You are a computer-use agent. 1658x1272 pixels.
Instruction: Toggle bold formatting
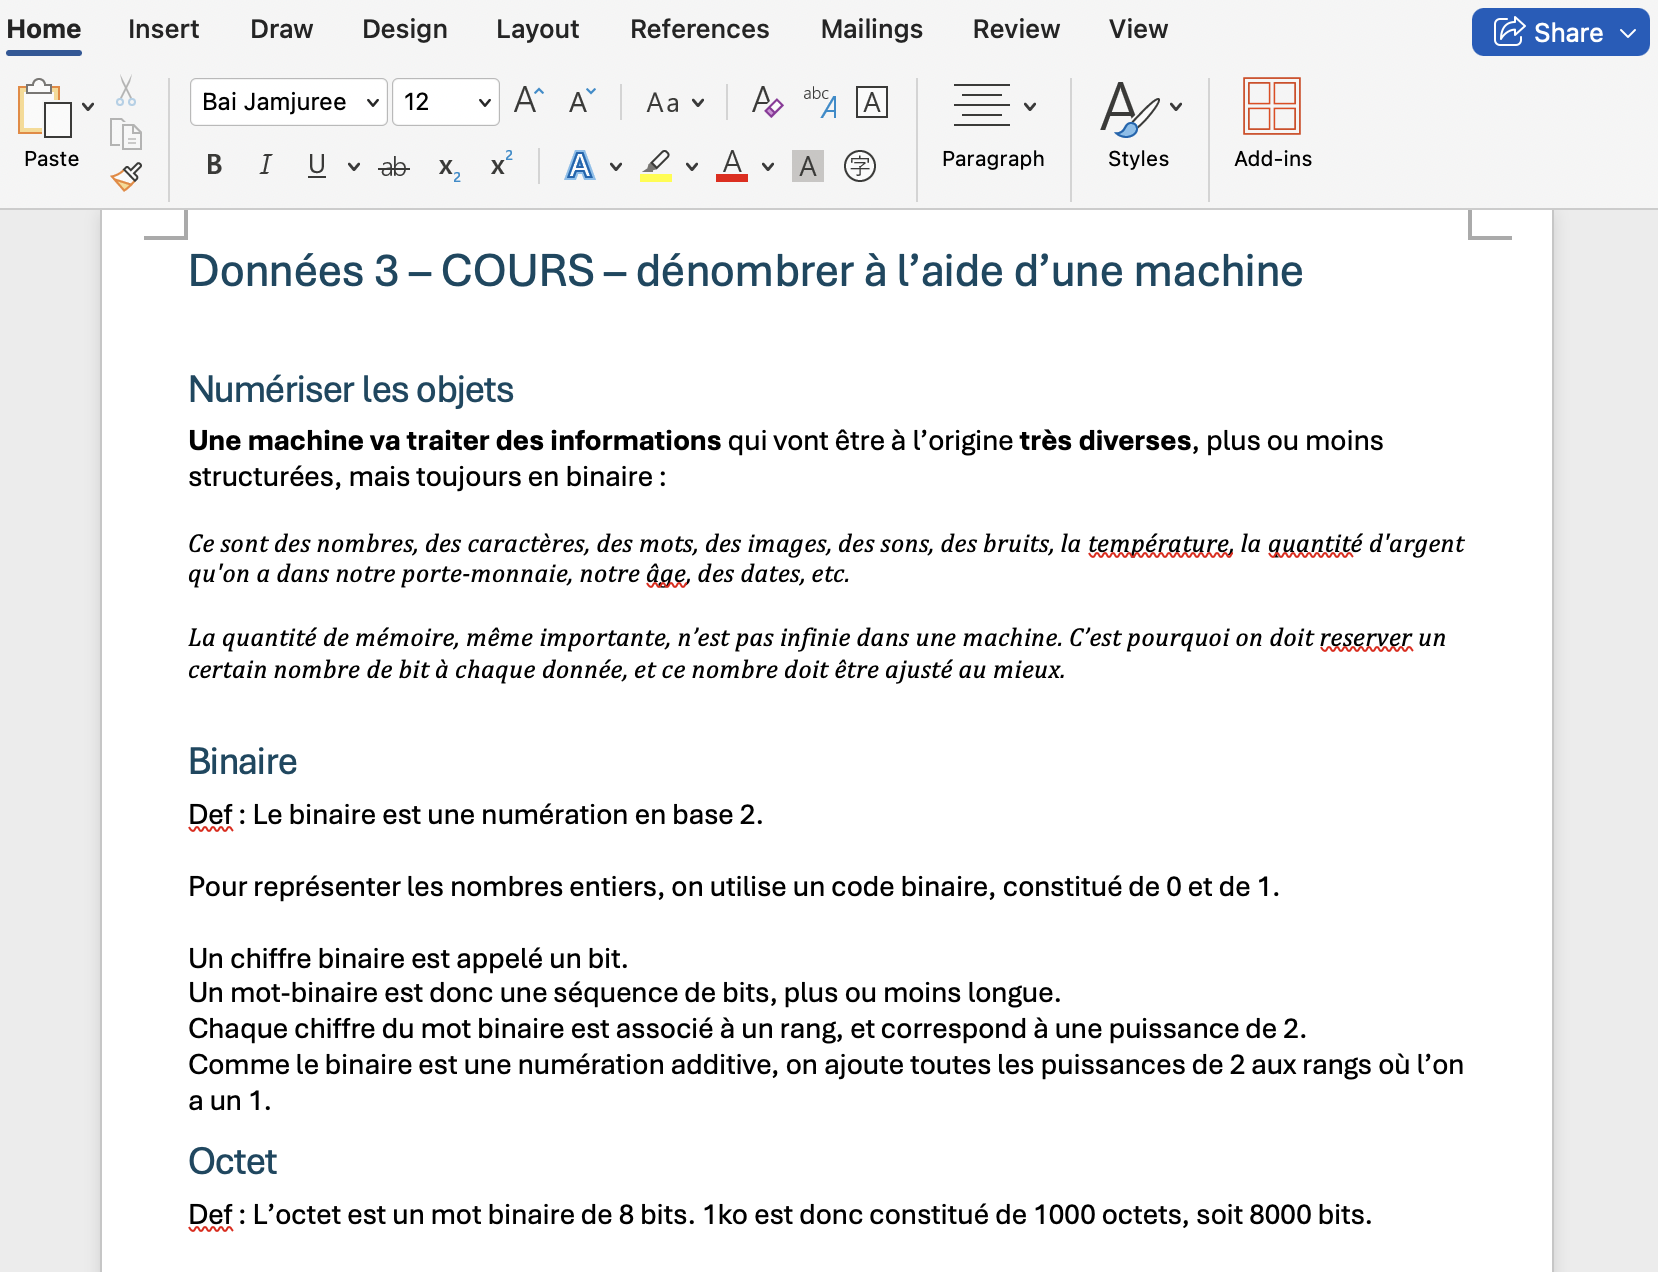(214, 165)
